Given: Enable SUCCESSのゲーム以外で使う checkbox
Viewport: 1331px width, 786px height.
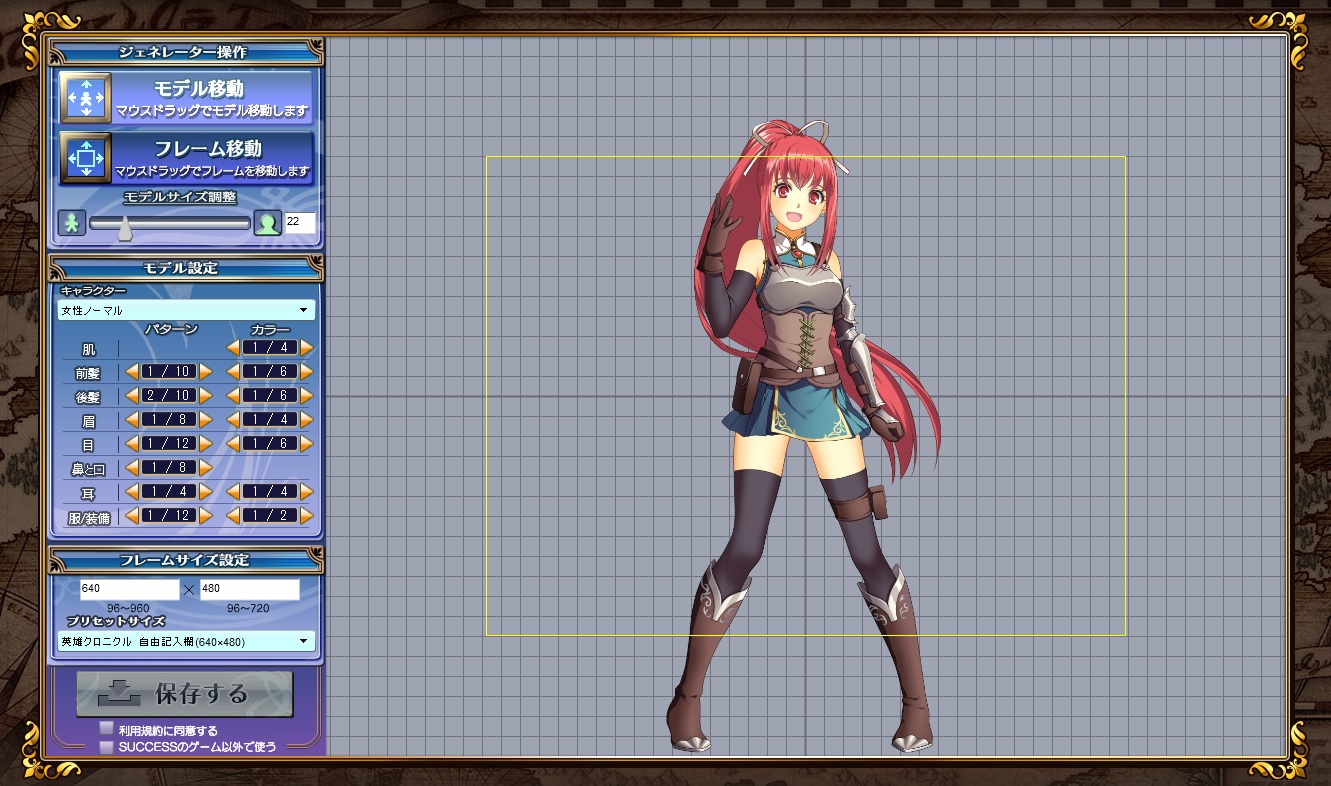Looking at the screenshot, I should 106,746.
